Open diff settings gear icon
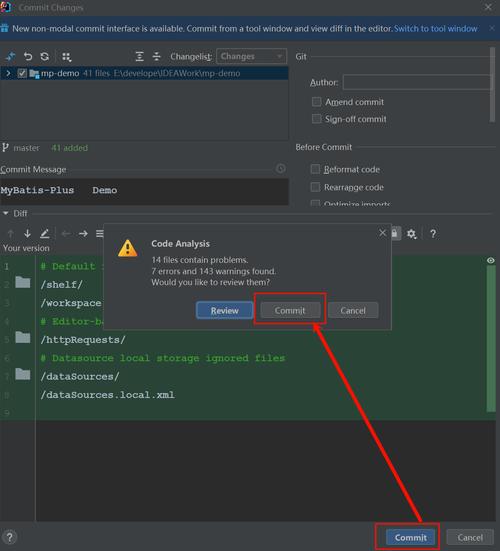 pyautogui.click(x=411, y=234)
